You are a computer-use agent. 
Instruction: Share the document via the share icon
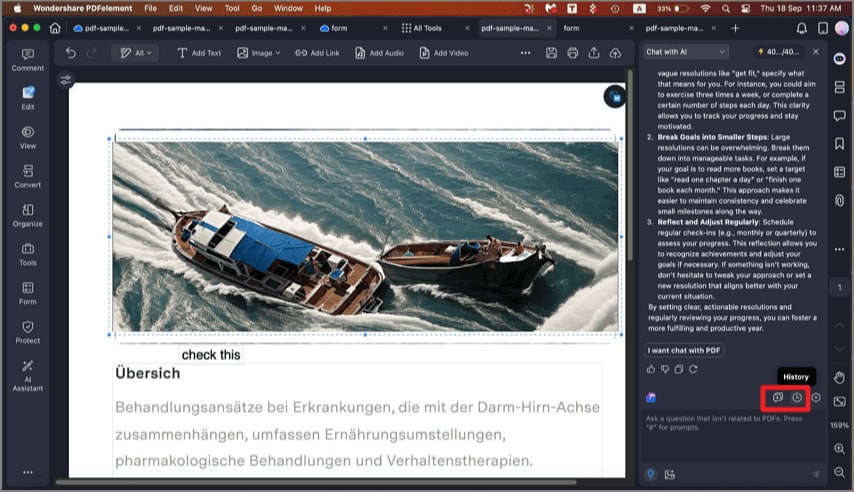click(x=594, y=53)
